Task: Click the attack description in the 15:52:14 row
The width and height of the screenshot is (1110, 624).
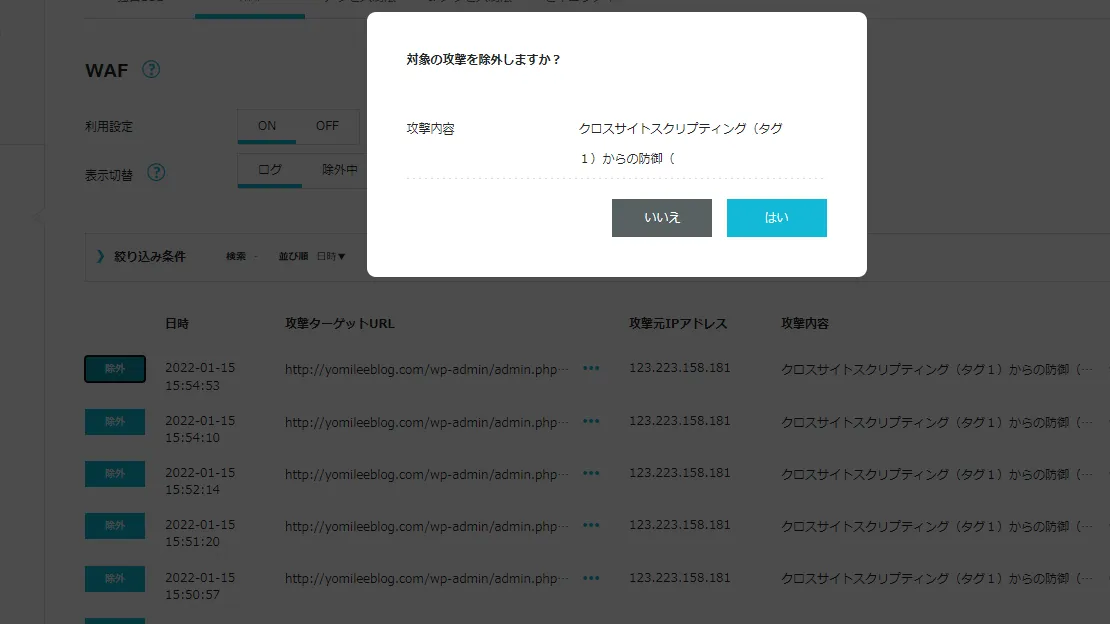Action: [x=936, y=474]
